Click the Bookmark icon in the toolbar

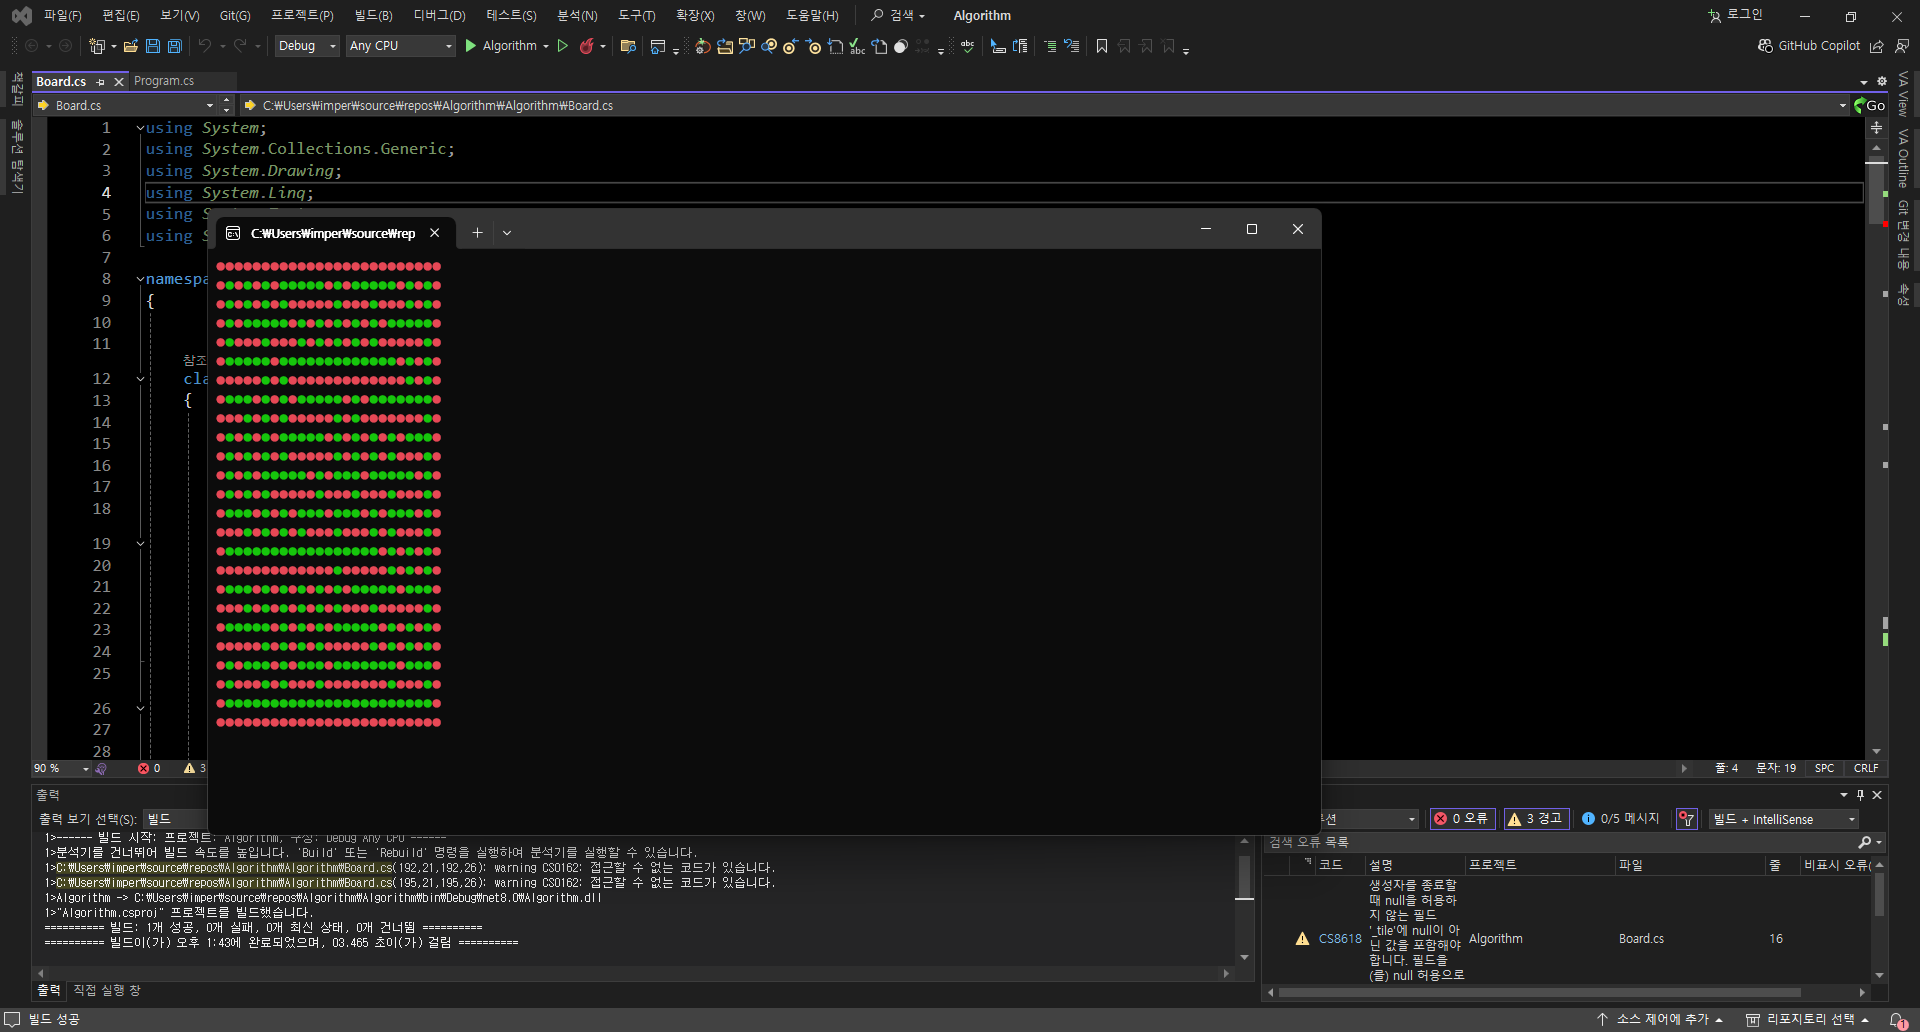pyautogui.click(x=1102, y=46)
